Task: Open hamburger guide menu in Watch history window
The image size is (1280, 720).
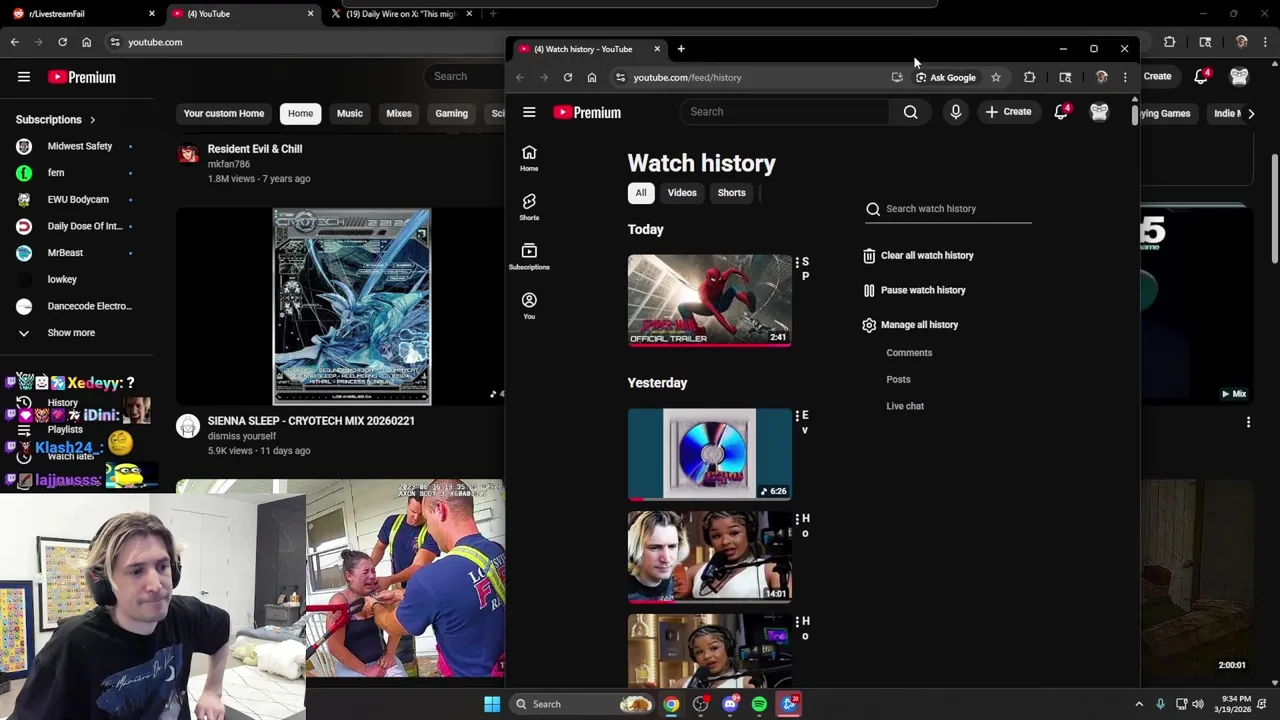Action: [529, 112]
